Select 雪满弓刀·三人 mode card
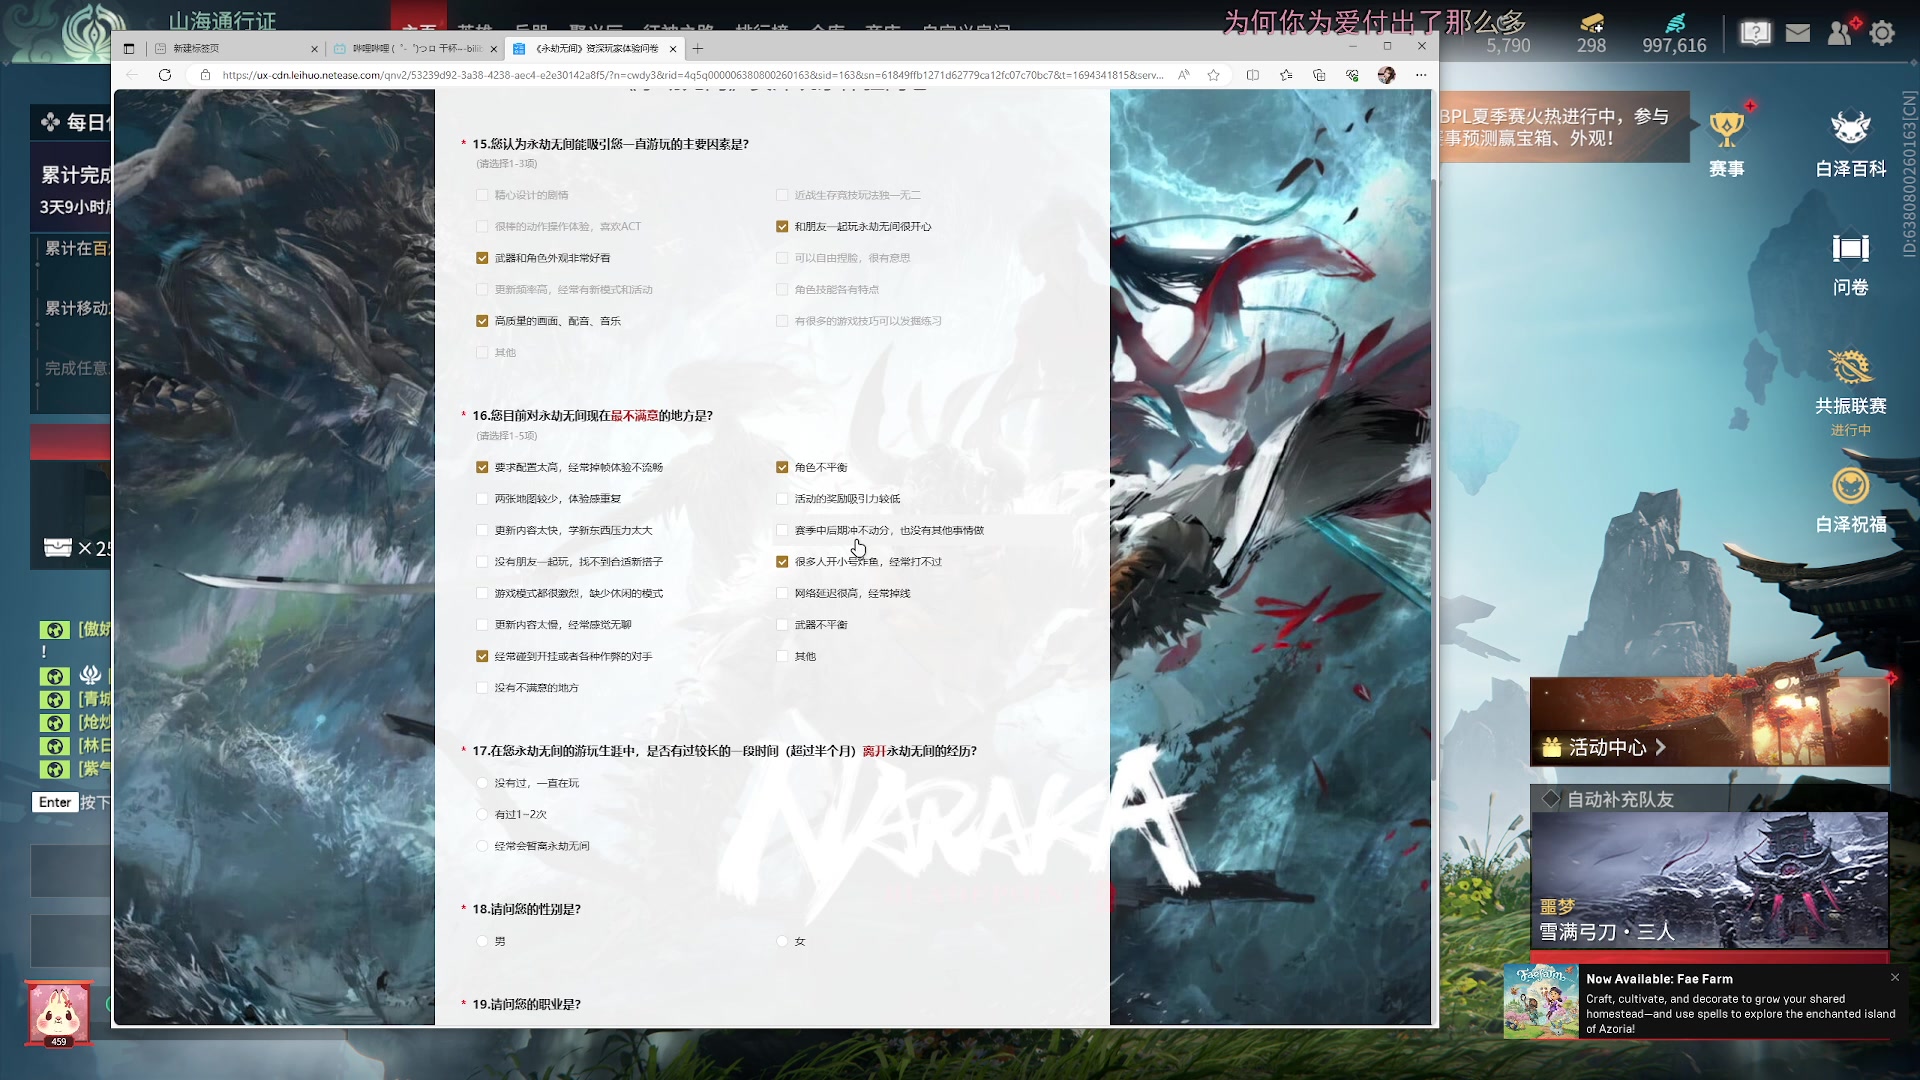 (x=1709, y=880)
